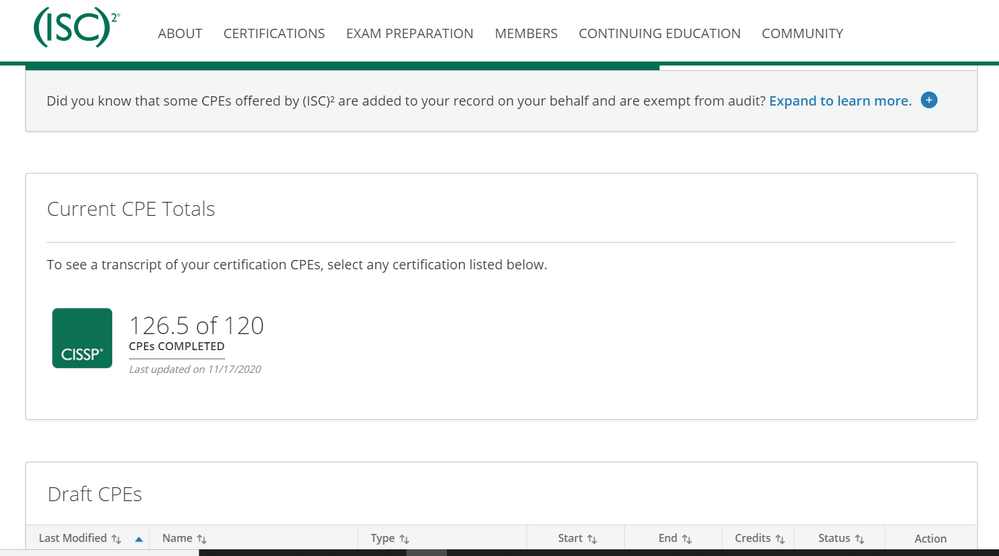
Task: Click sort arrows beside End column
Action: pos(687,539)
